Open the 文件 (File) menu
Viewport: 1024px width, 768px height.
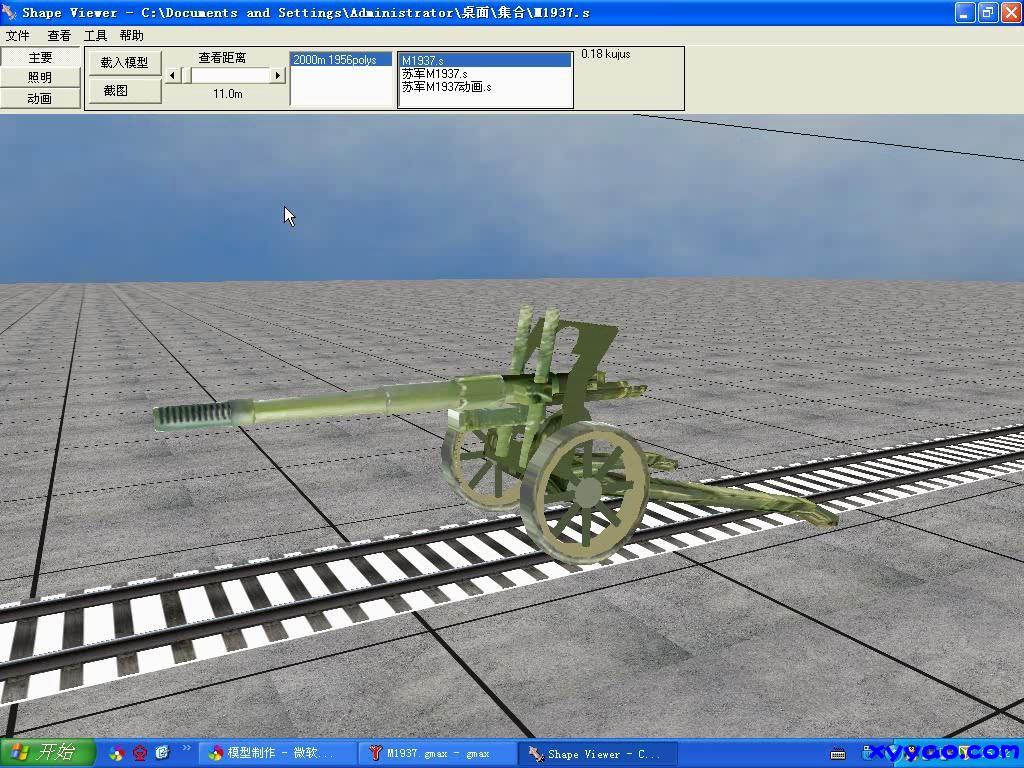[x=17, y=36]
